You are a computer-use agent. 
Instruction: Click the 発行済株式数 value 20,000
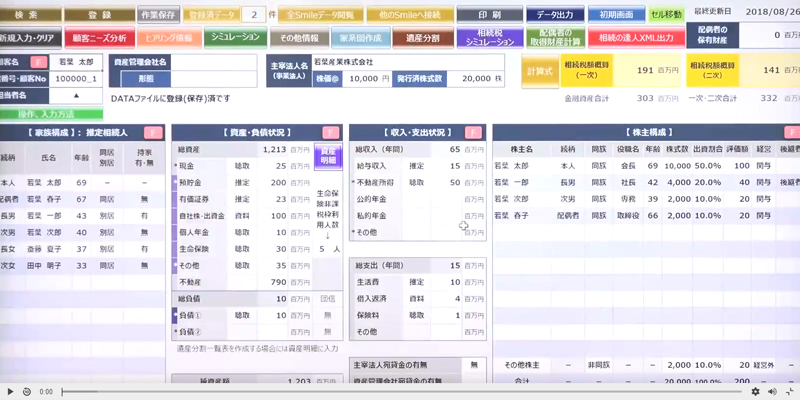point(476,79)
